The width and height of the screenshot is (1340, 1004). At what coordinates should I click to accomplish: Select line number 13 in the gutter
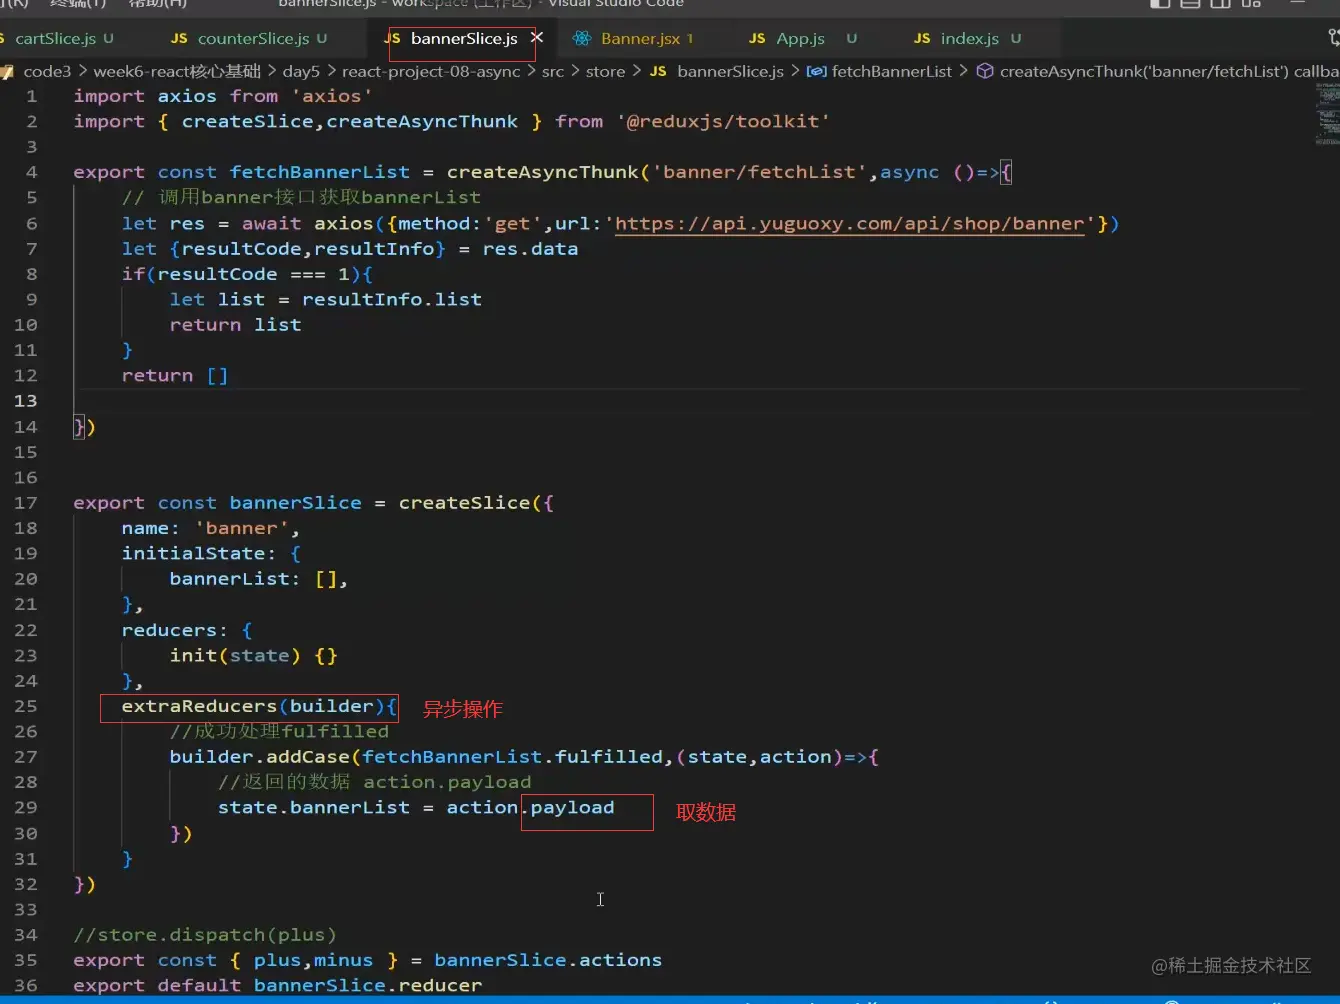(x=26, y=401)
